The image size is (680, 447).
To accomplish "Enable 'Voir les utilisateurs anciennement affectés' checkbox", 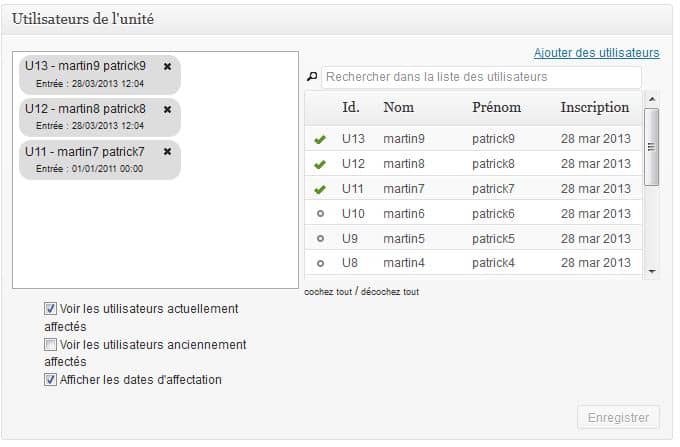I will click(50, 345).
